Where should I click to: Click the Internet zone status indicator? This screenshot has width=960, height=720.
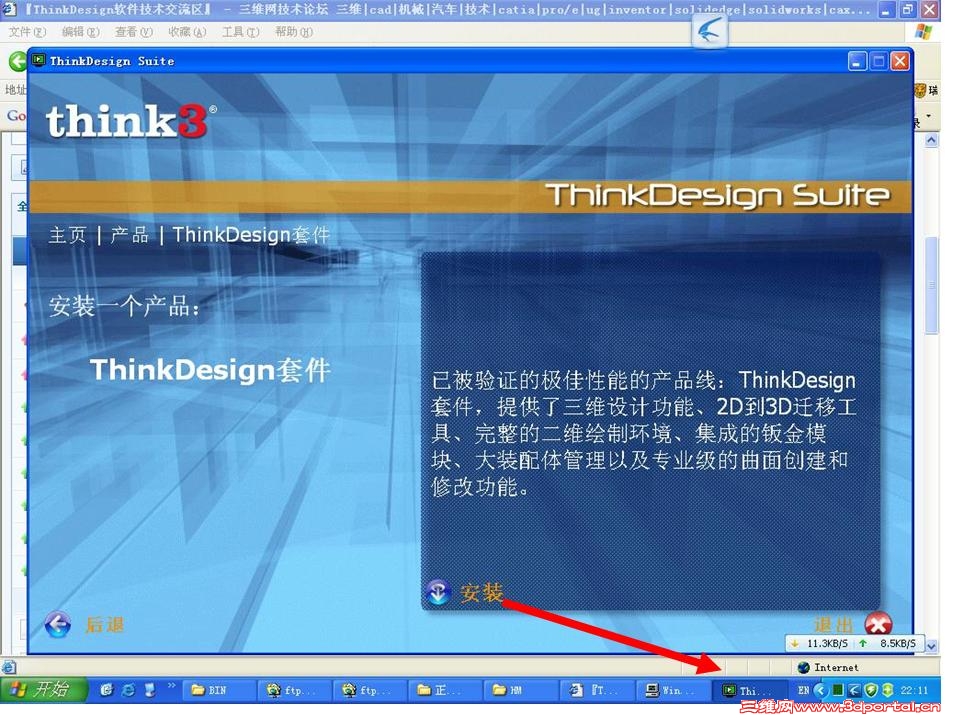pyautogui.click(x=828, y=667)
